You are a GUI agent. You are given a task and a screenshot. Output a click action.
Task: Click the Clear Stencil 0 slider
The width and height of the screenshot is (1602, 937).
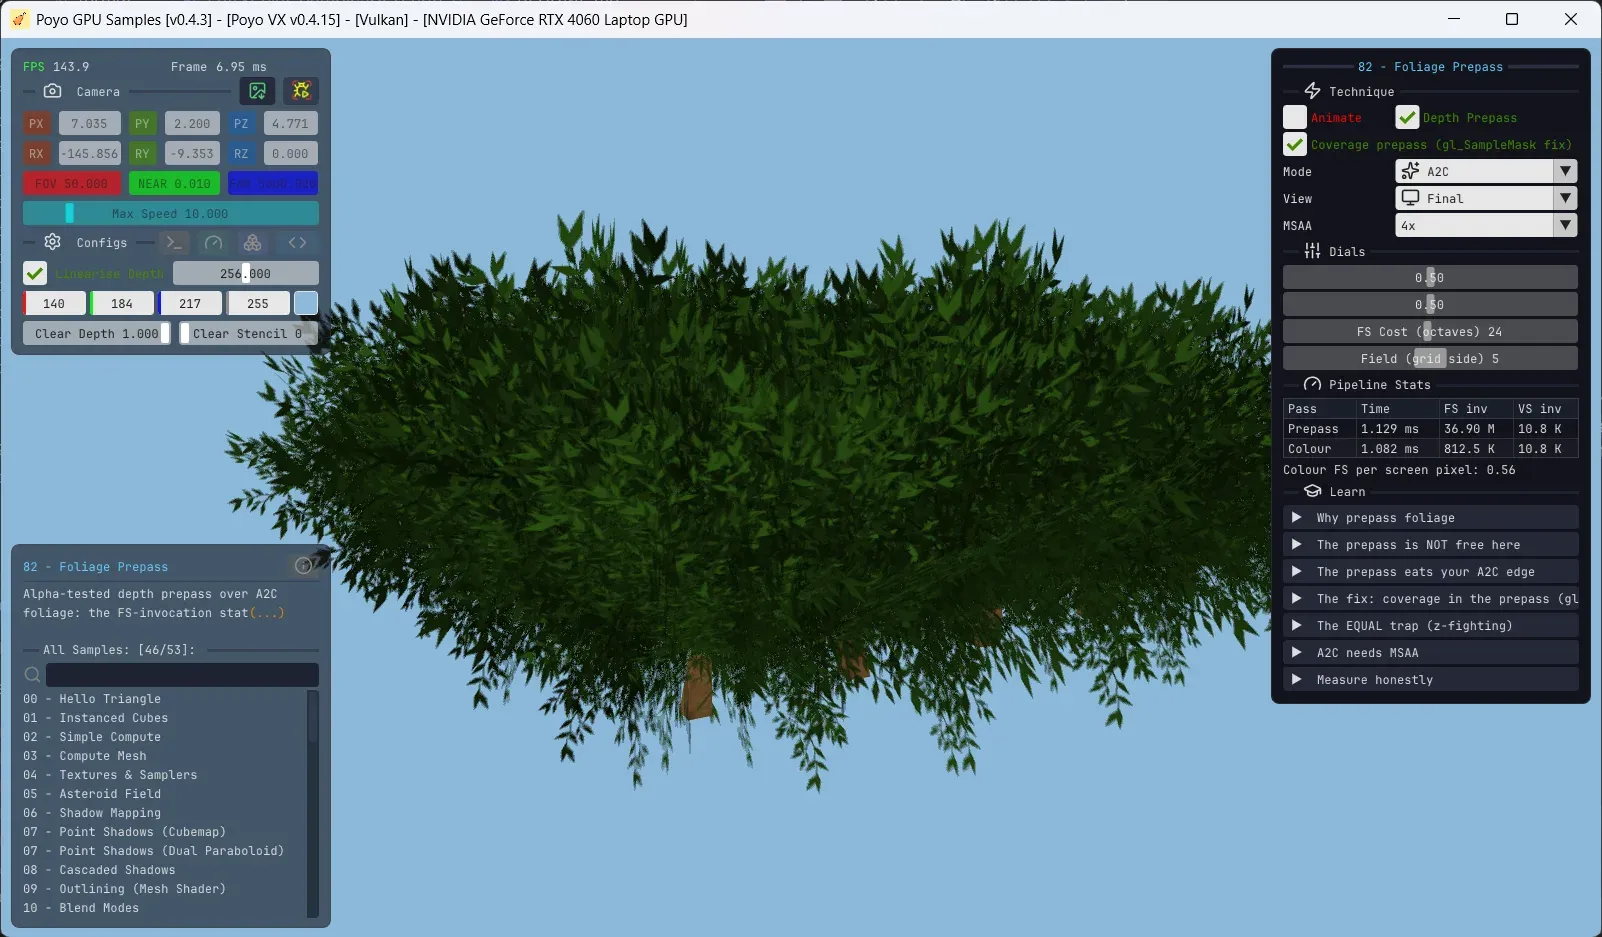248,333
